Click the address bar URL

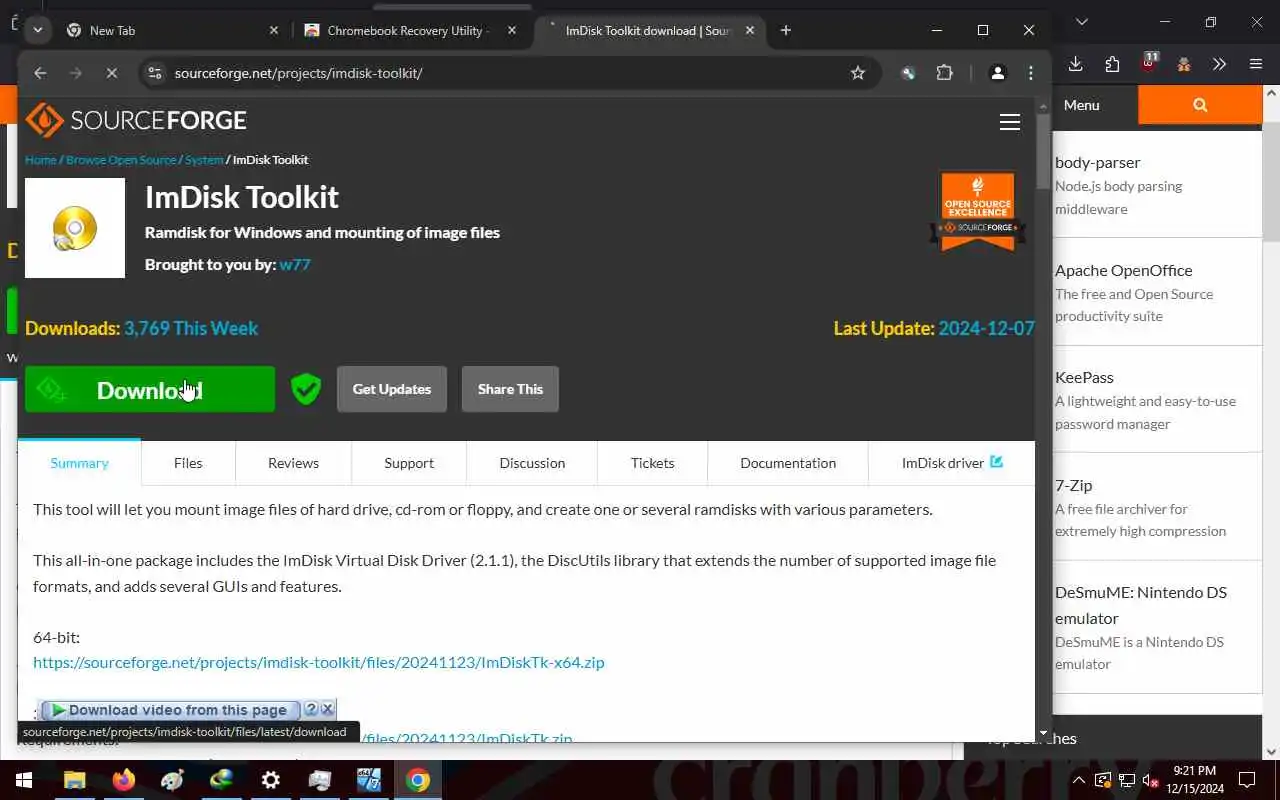coord(299,73)
